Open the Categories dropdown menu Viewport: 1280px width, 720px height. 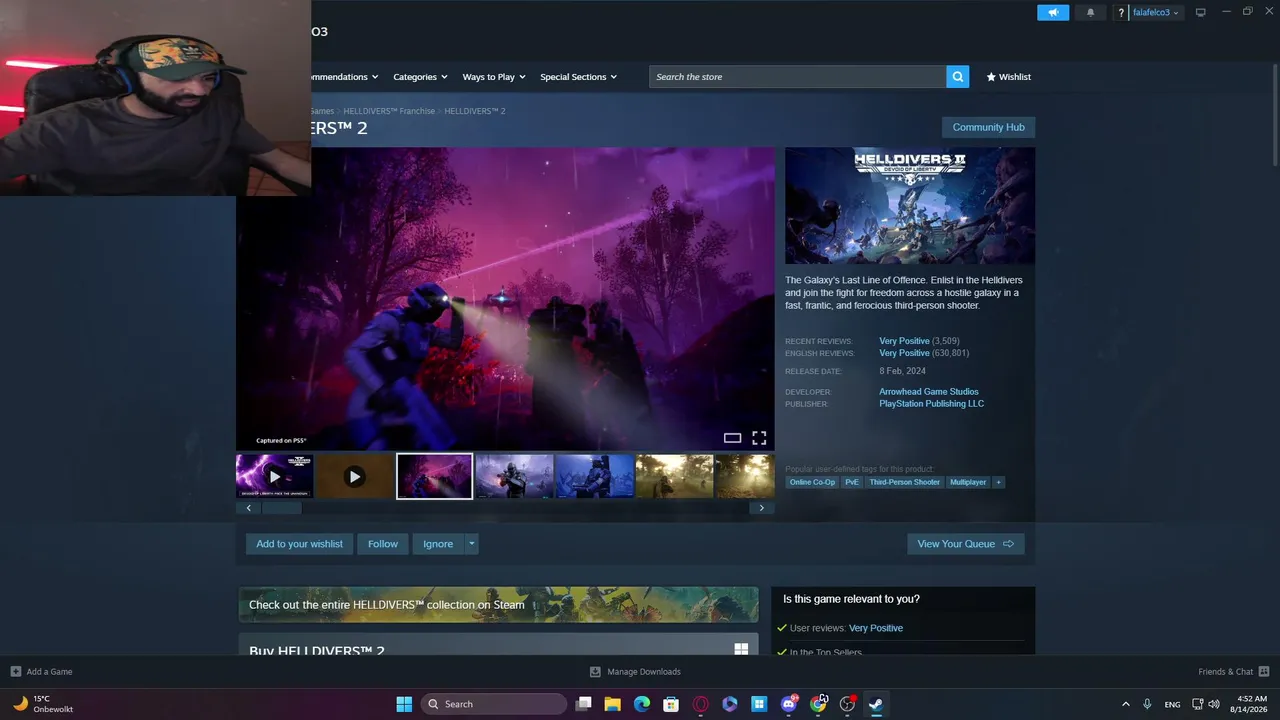pyautogui.click(x=420, y=77)
